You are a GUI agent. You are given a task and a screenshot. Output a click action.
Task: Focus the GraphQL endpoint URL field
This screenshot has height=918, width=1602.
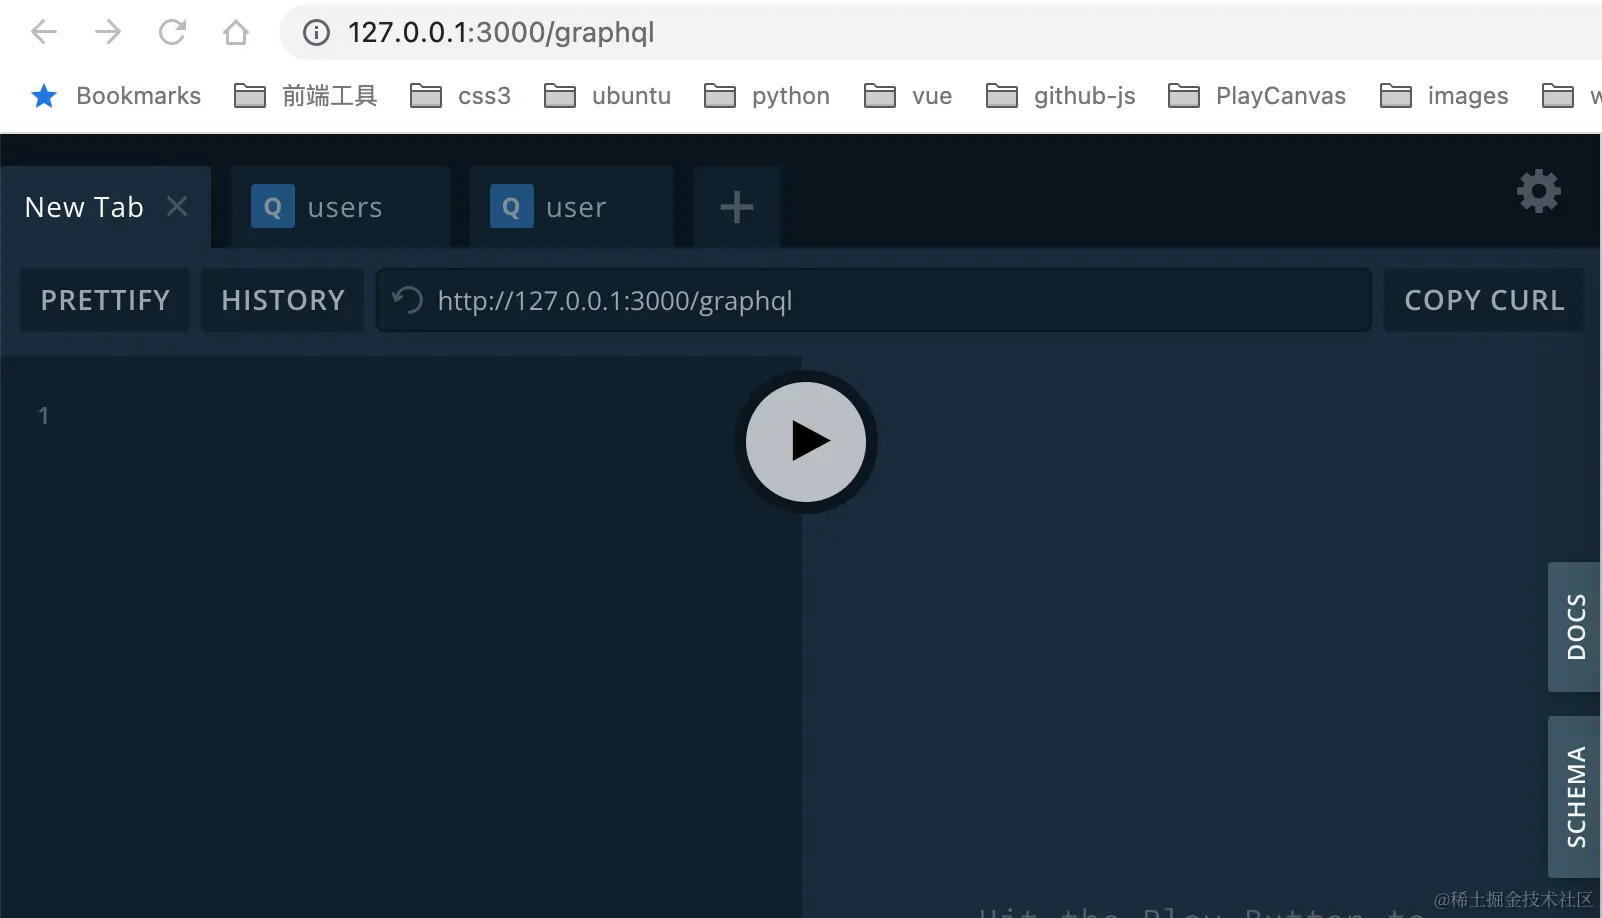click(x=873, y=300)
